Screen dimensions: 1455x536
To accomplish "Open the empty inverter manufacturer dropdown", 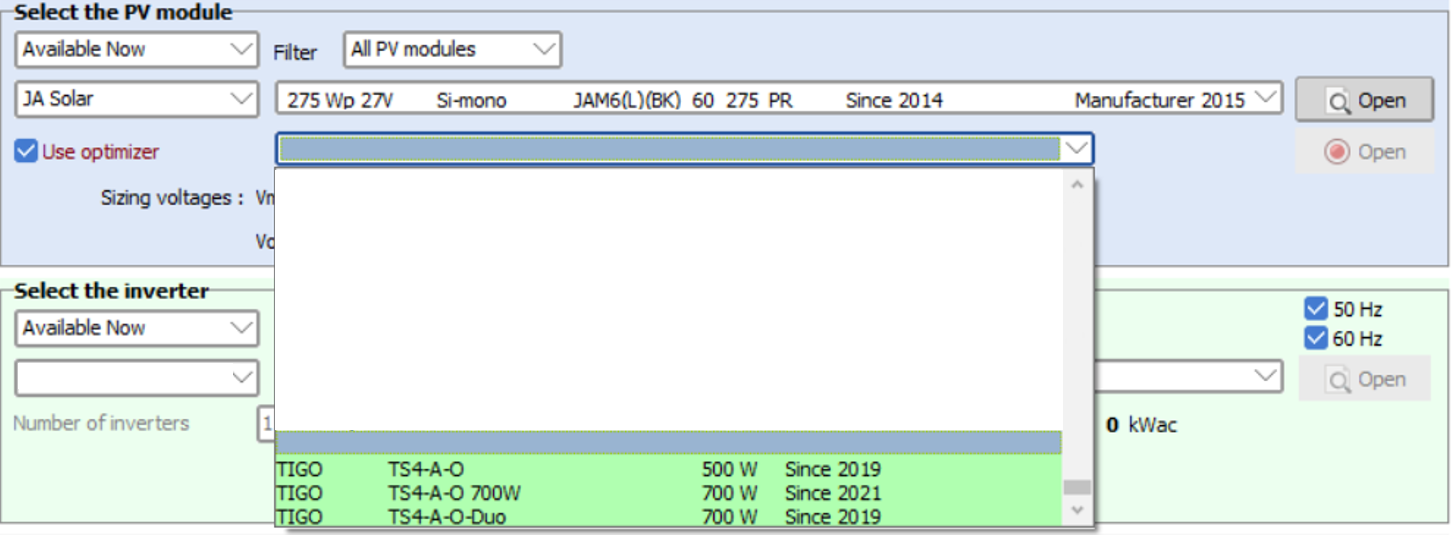I will pos(137,377).
